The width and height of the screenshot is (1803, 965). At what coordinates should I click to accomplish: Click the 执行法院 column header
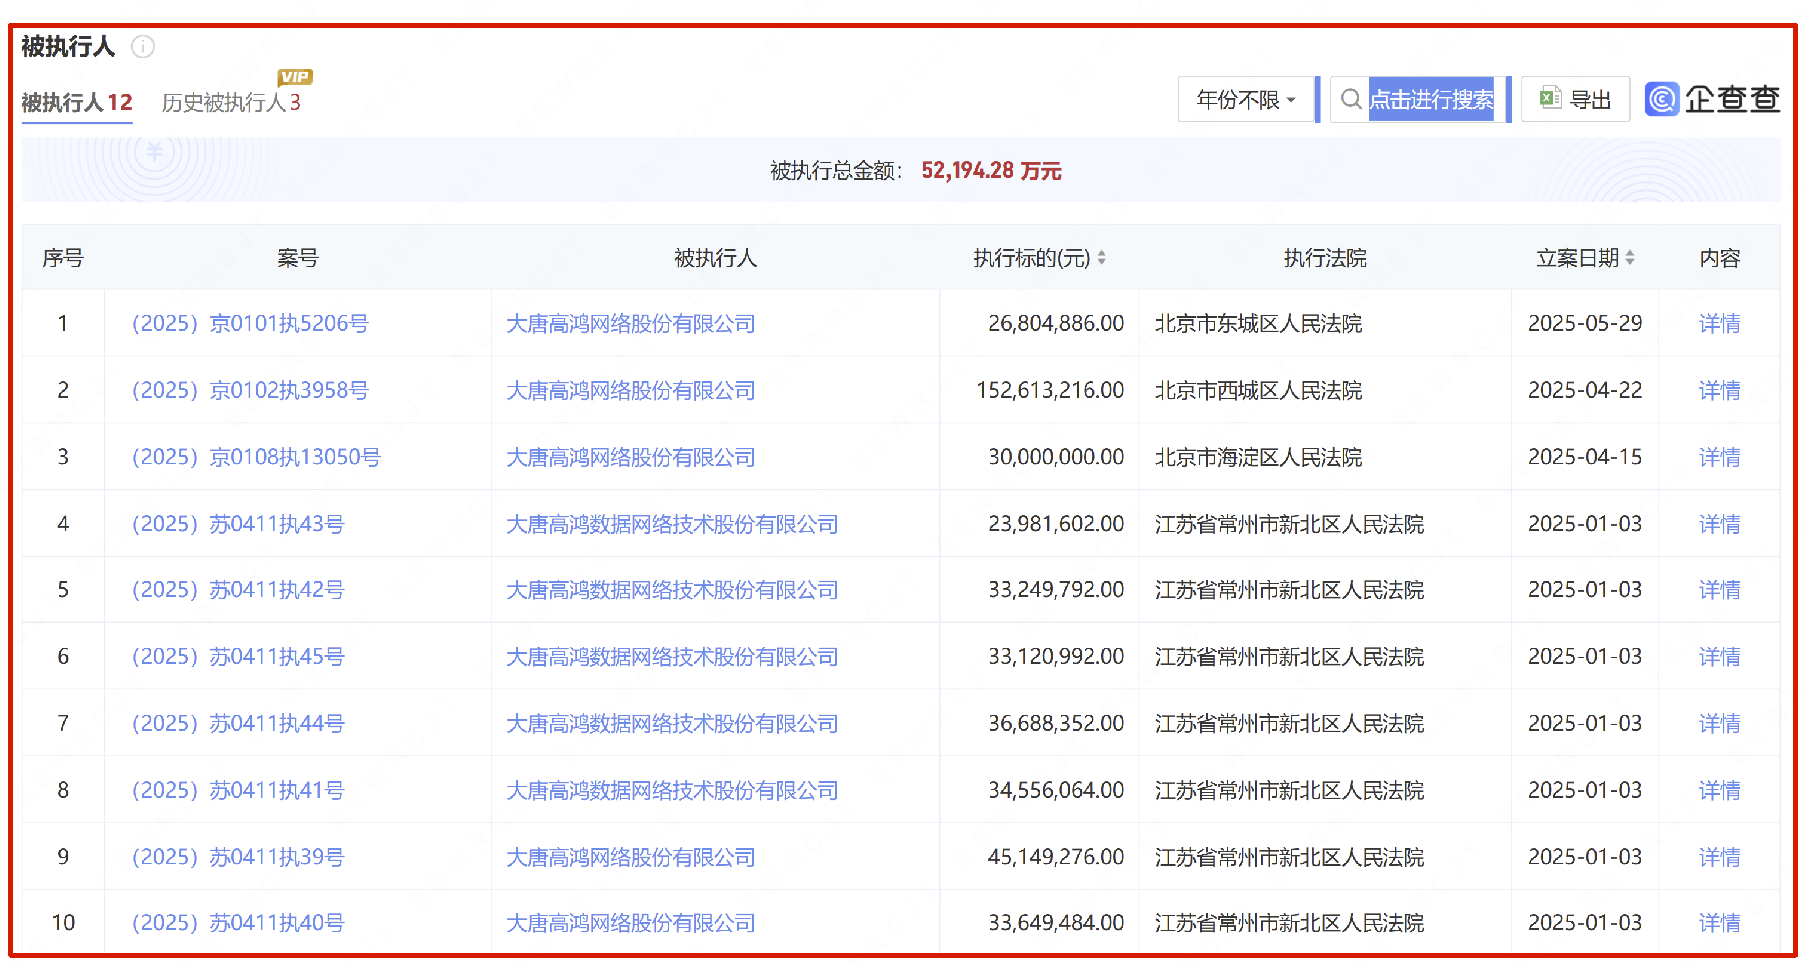[x=1325, y=258]
